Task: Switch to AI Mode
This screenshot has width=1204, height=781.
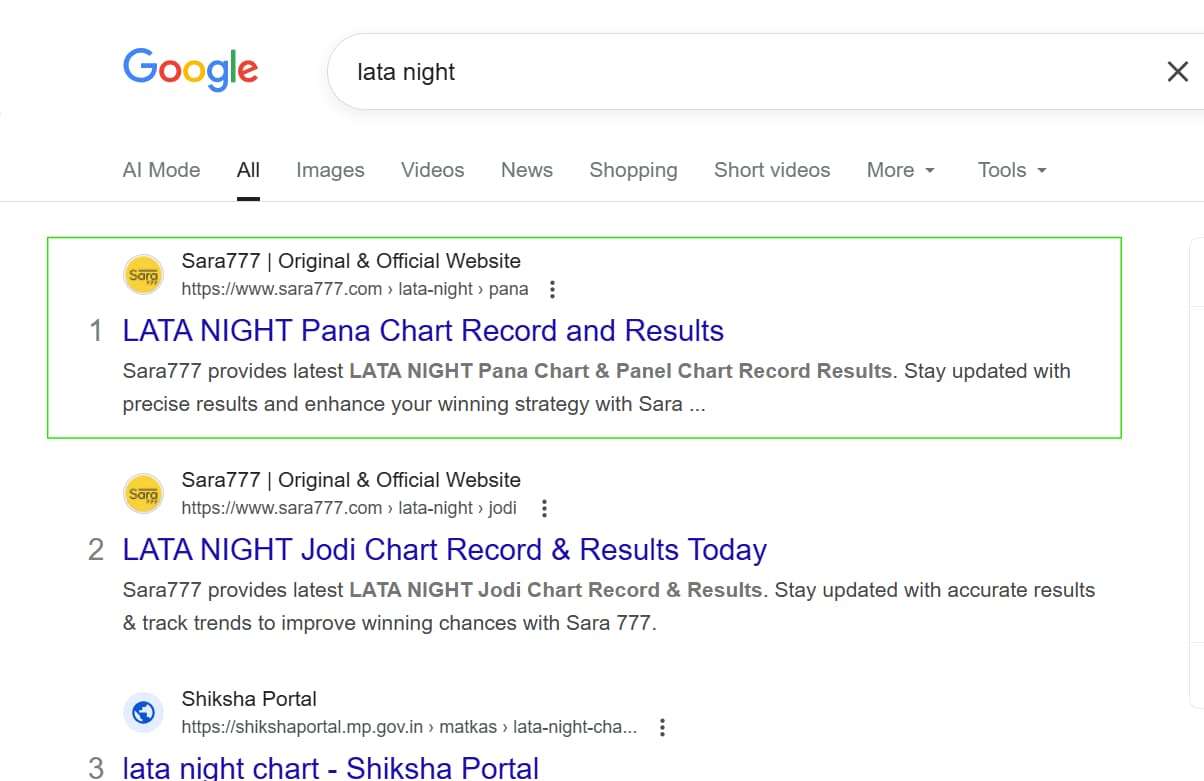Action: (x=161, y=170)
